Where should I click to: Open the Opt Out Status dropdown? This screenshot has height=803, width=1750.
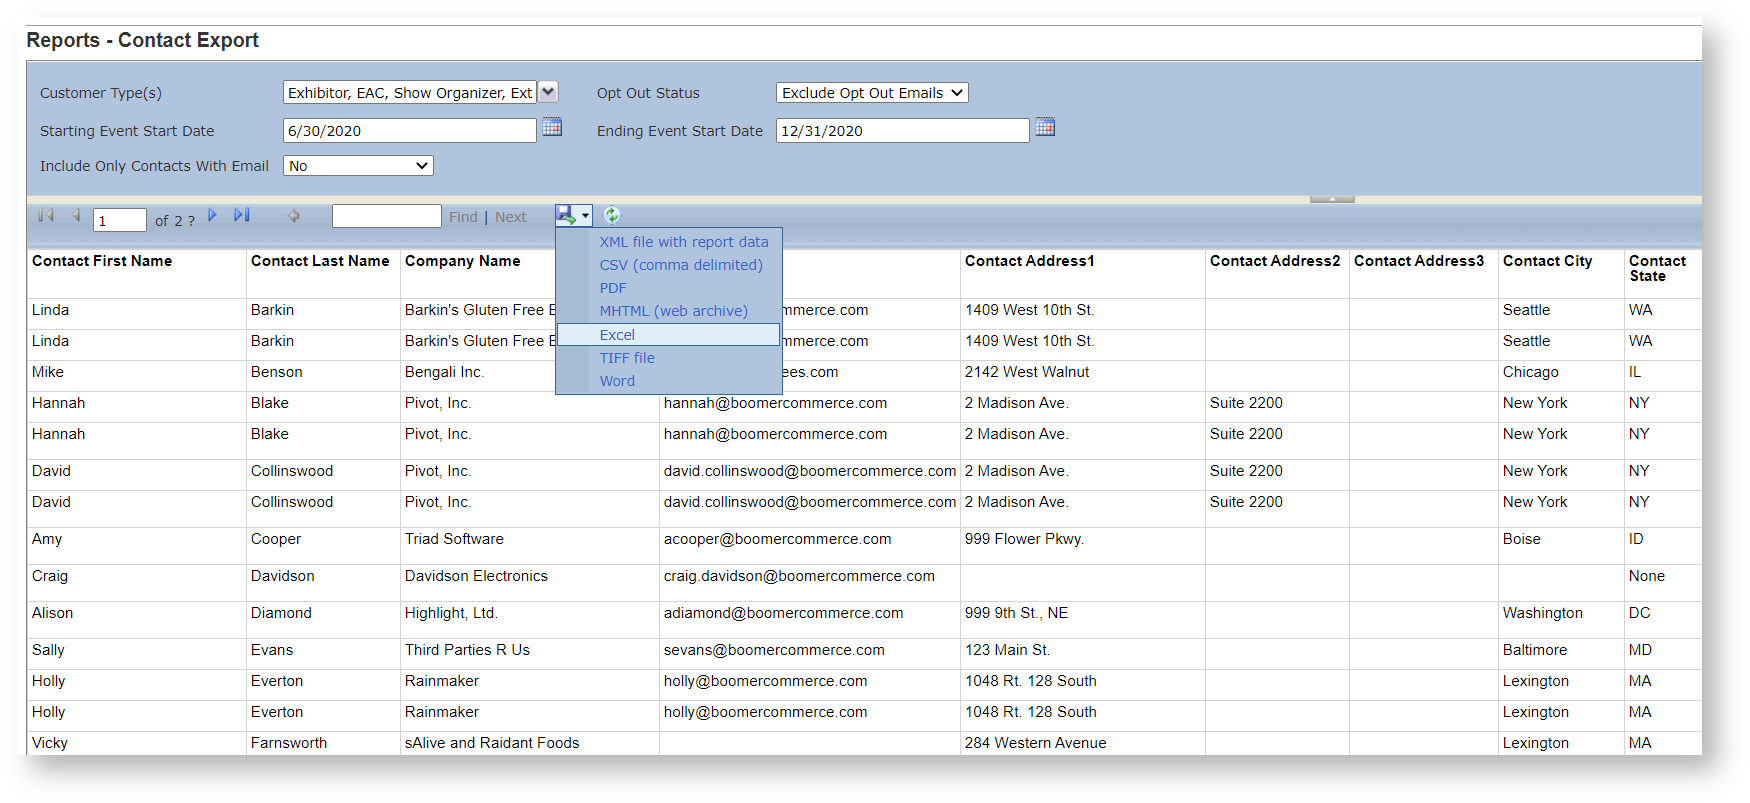[871, 93]
